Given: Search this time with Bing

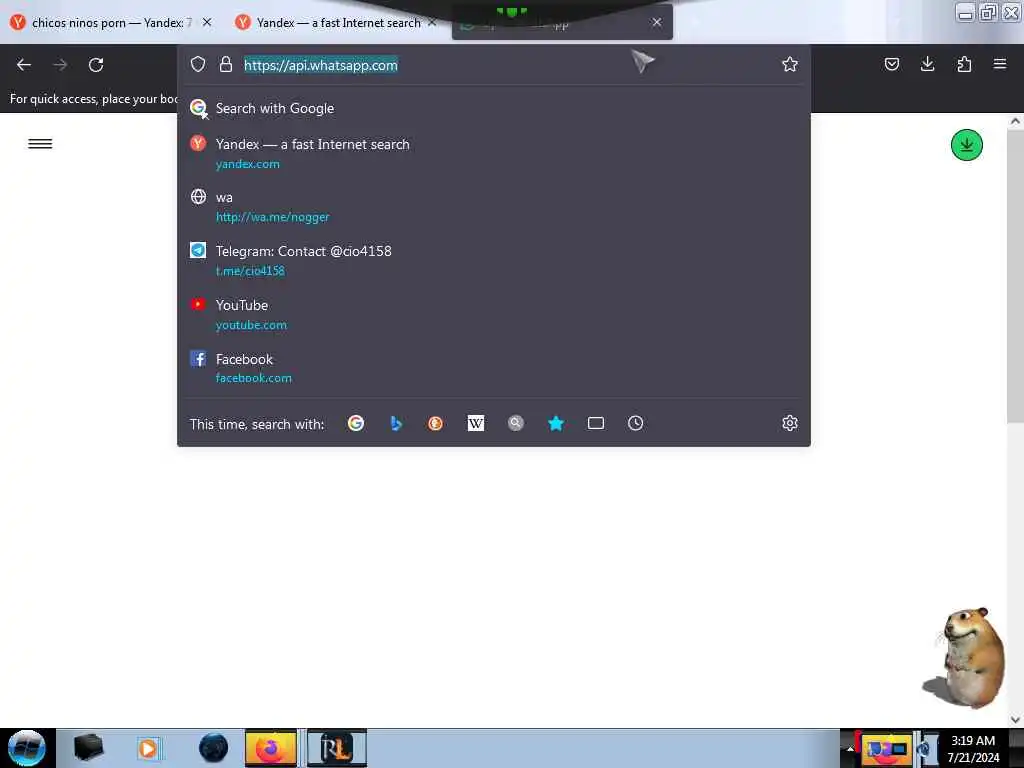Looking at the screenshot, I should tap(396, 423).
